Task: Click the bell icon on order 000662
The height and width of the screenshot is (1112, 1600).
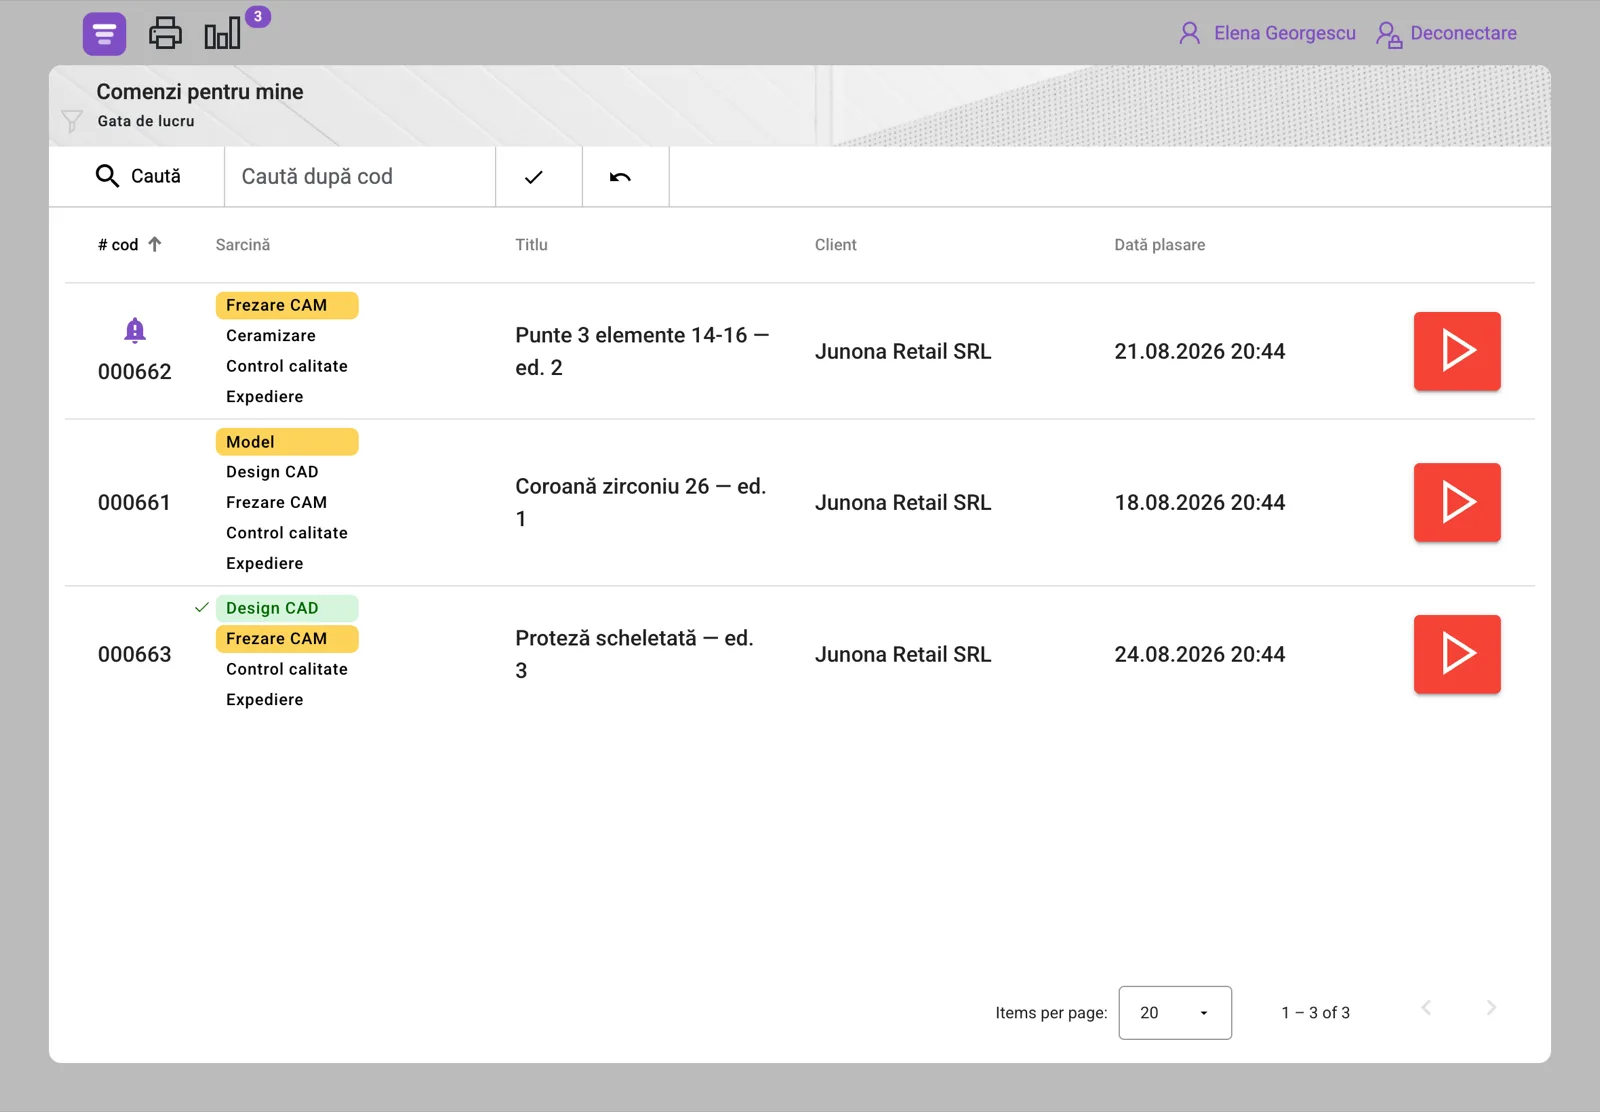Action: (135, 330)
